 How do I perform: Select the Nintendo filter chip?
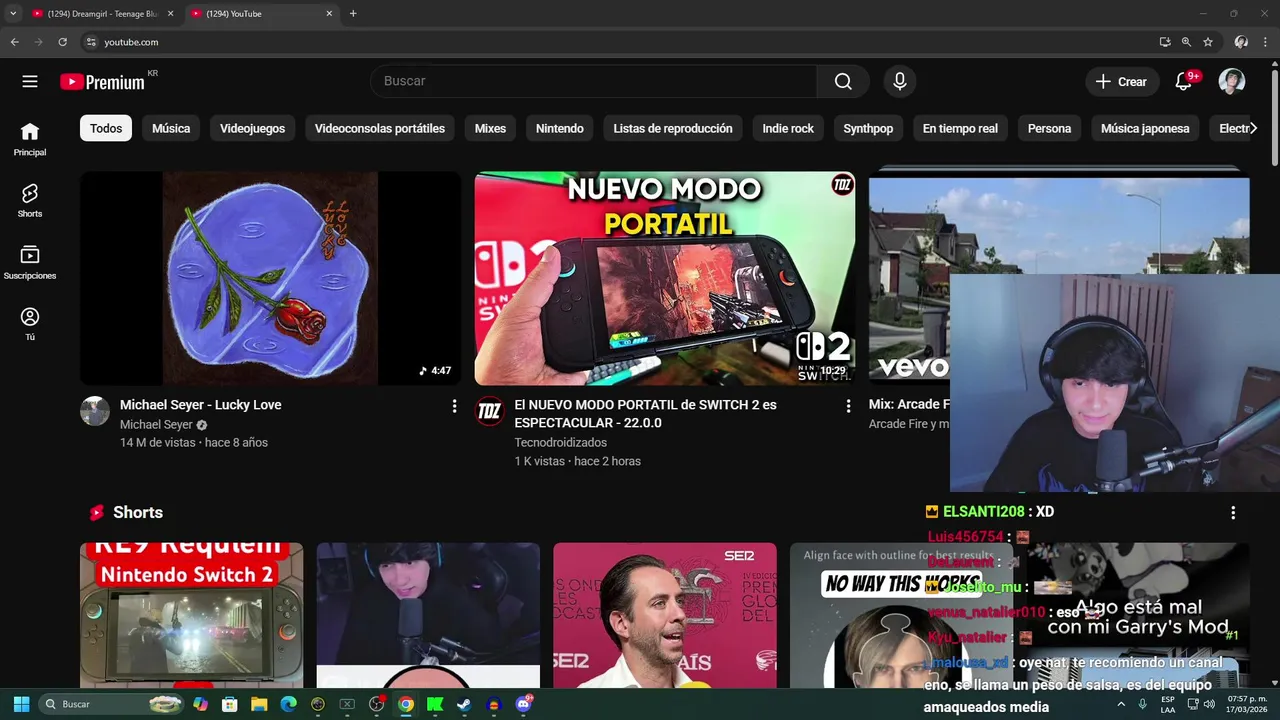point(560,128)
